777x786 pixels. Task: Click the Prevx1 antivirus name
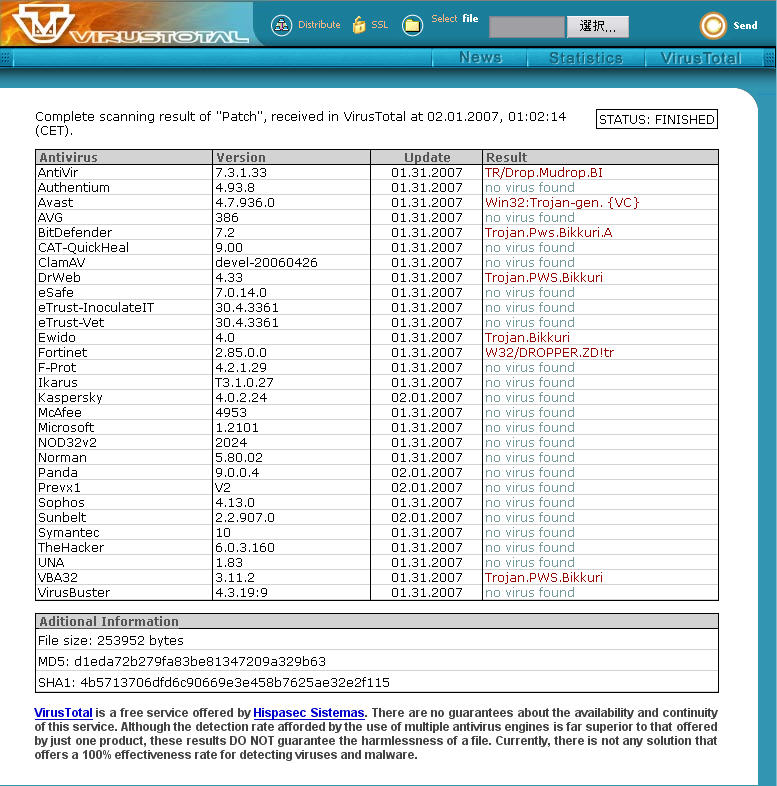(59, 488)
